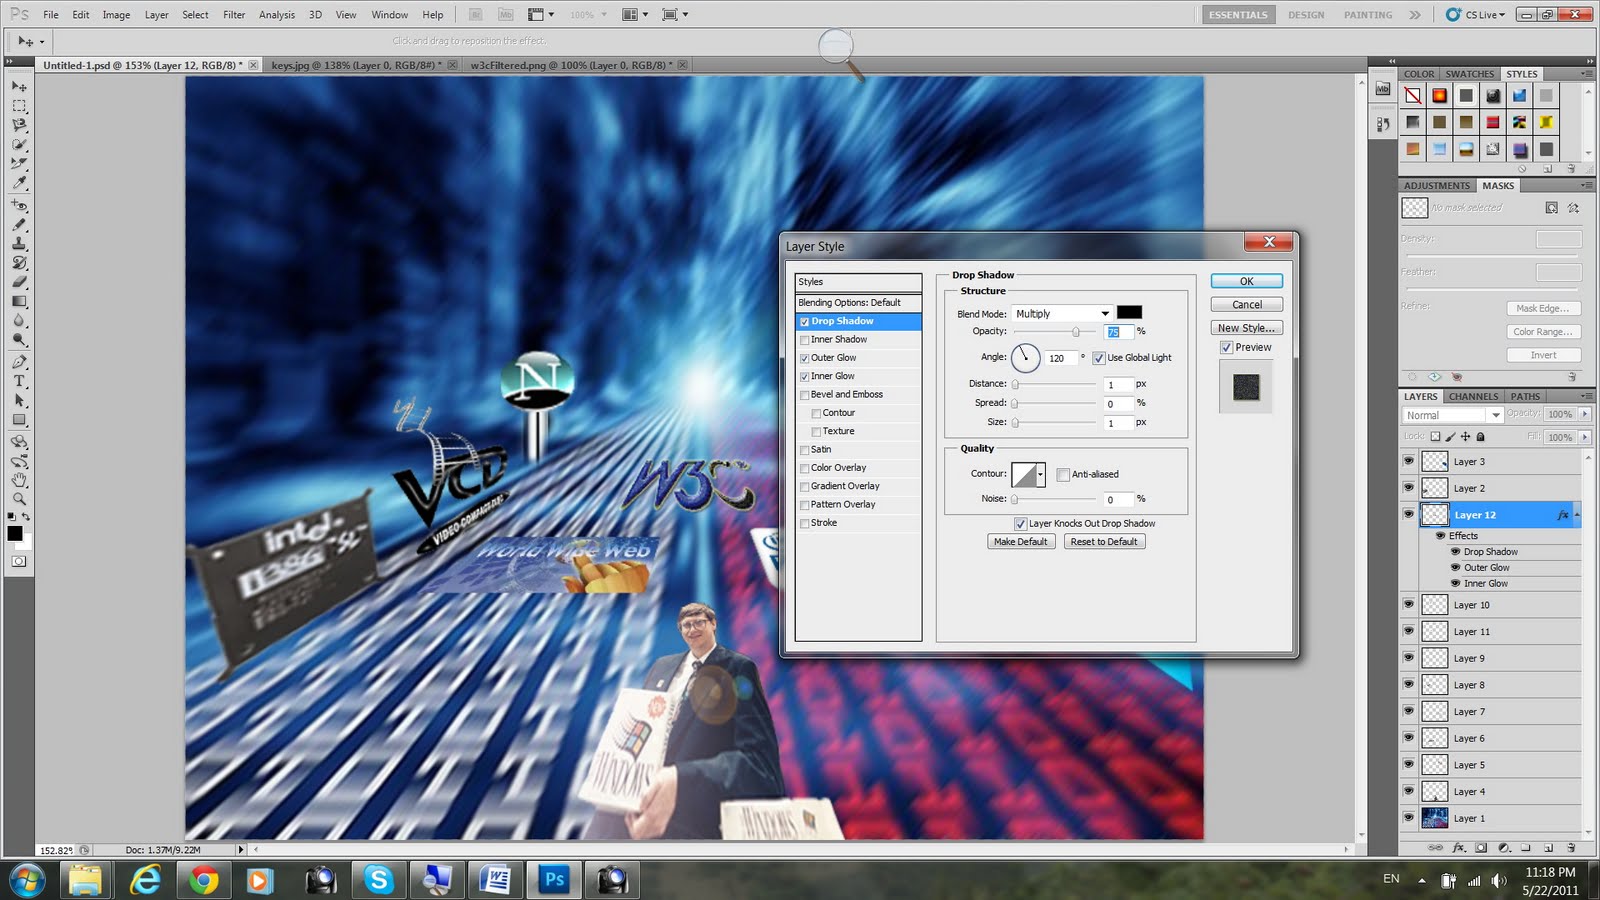Open Skype from the taskbar
The image size is (1600, 900).
click(x=379, y=880)
